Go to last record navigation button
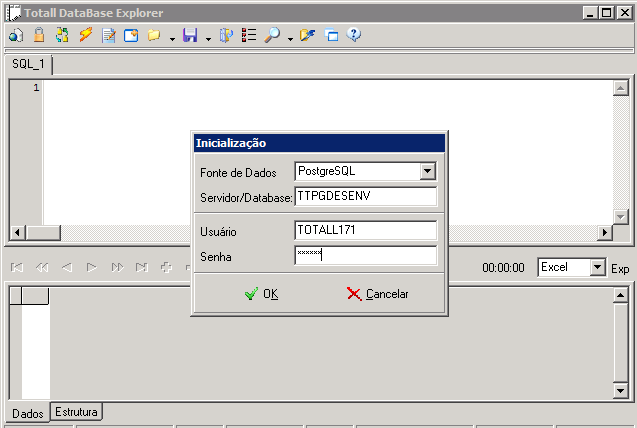Screen dimensions: 637x428 pos(142,267)
